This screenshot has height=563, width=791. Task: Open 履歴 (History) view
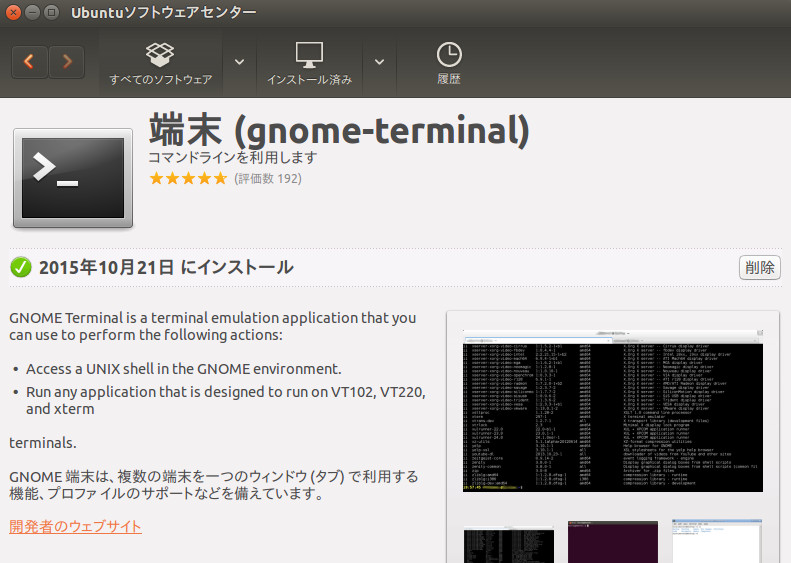pyautogui.click(x=449, y=63)
